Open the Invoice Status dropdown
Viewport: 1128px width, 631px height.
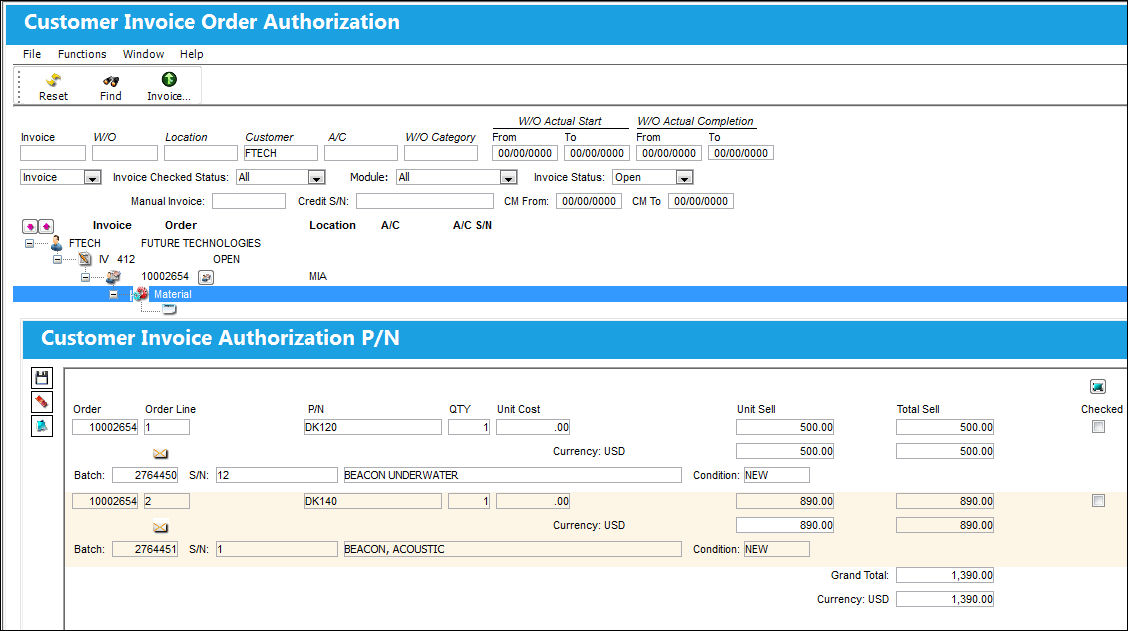(x=684, y=178)
